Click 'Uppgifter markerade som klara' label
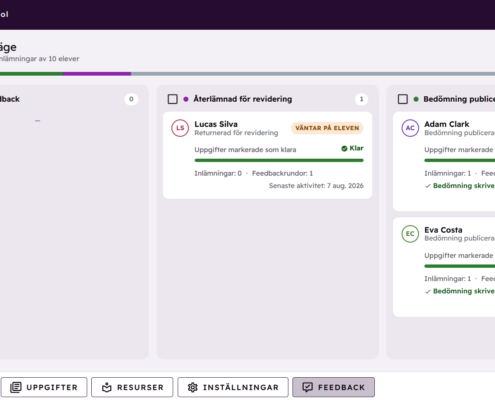This screenshot has width=495, height=400. [245, 150]
